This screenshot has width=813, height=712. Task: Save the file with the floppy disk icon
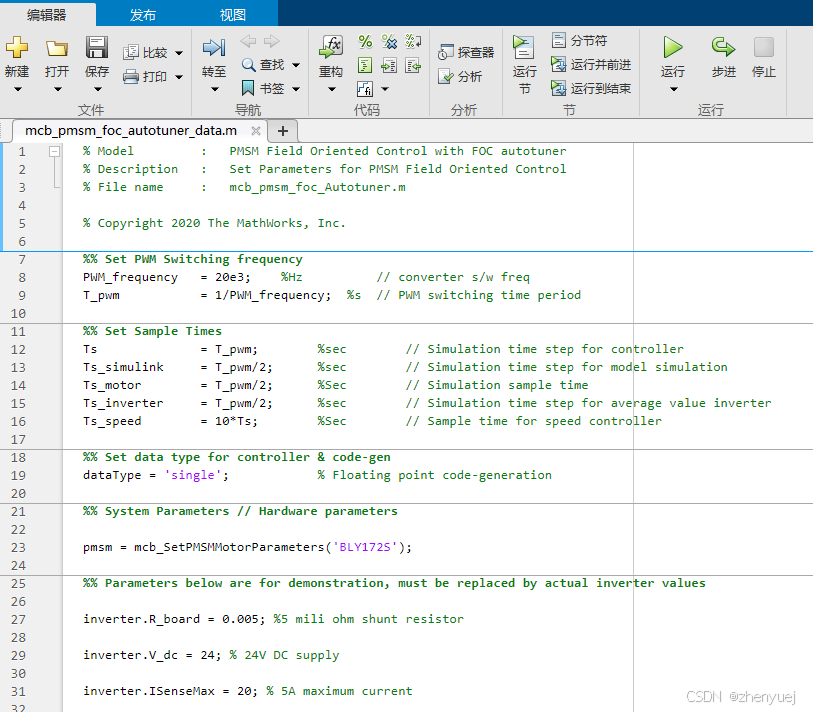[x=96, y=48]
